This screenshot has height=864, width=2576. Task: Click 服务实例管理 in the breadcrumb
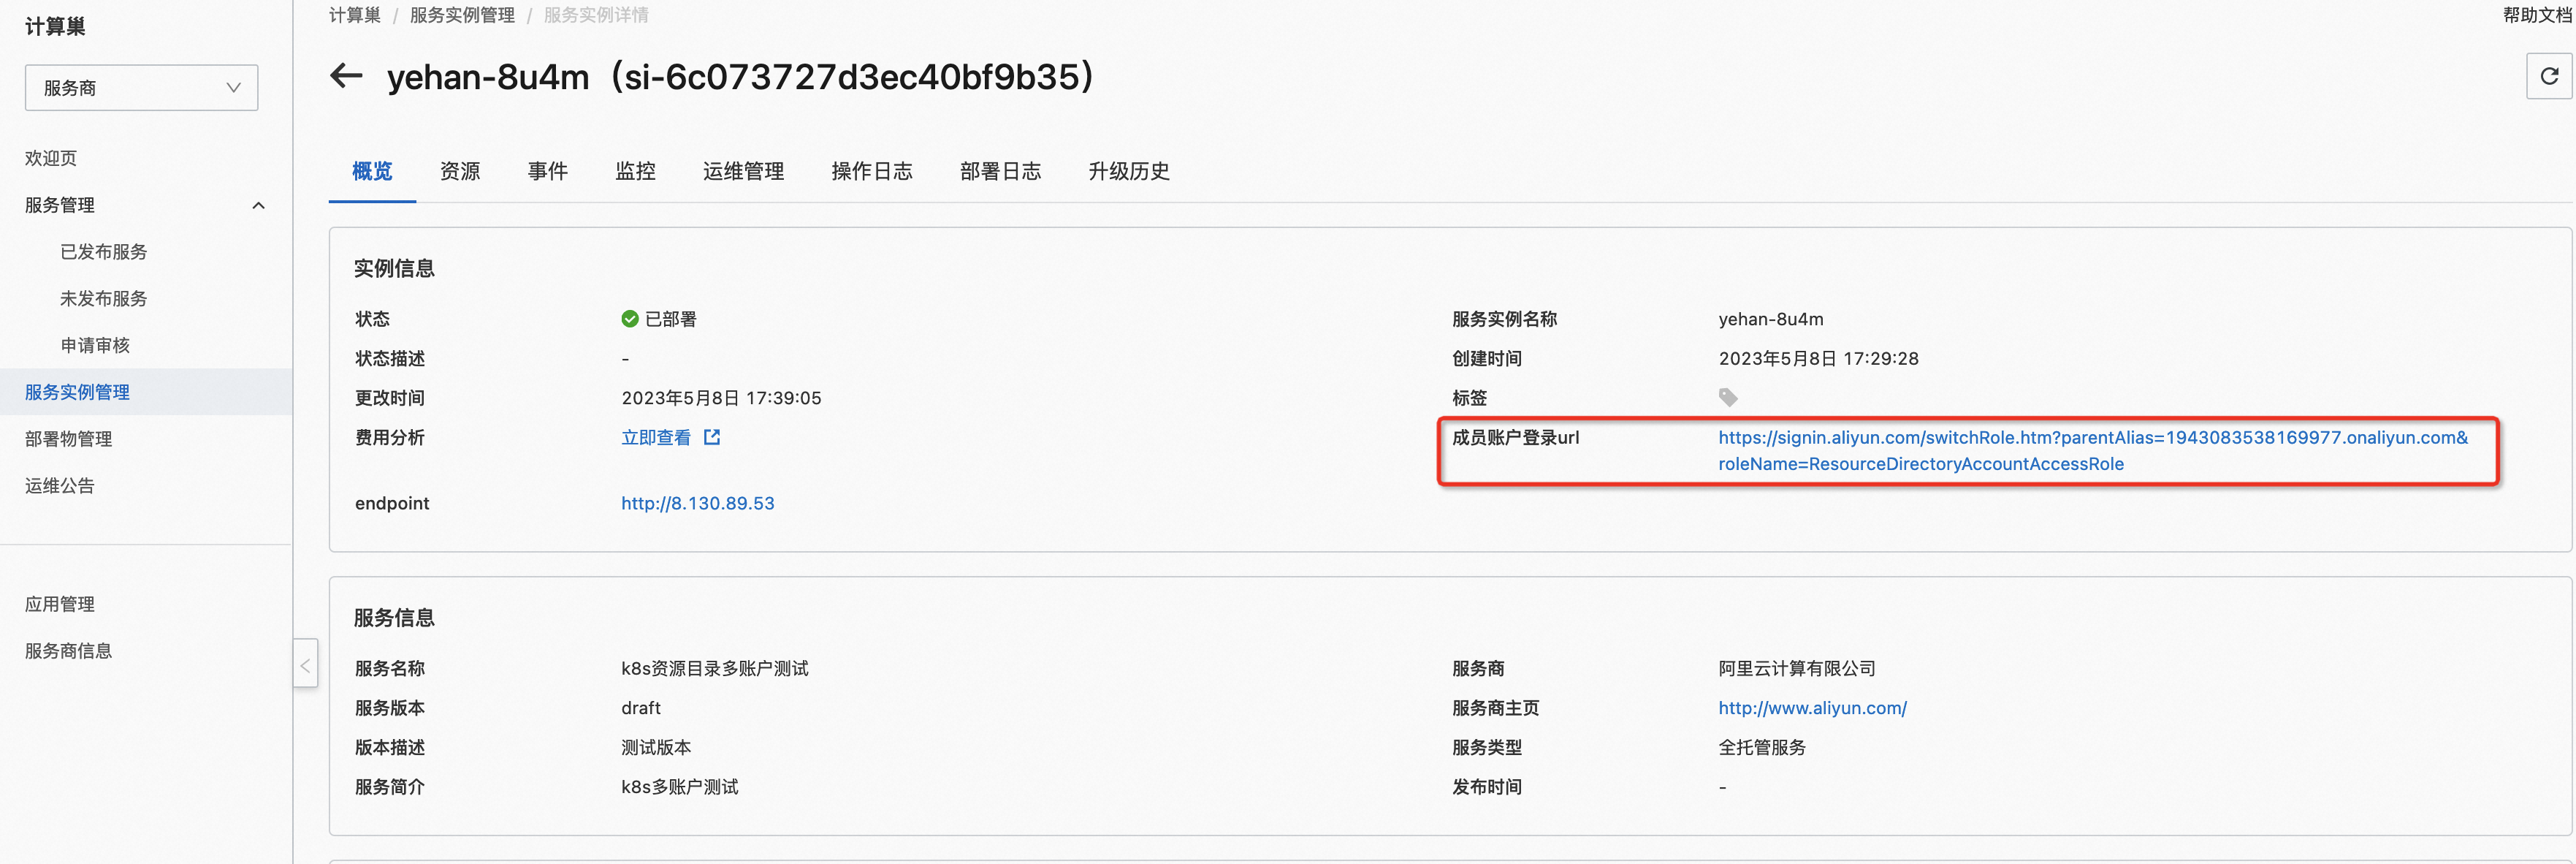461,14
